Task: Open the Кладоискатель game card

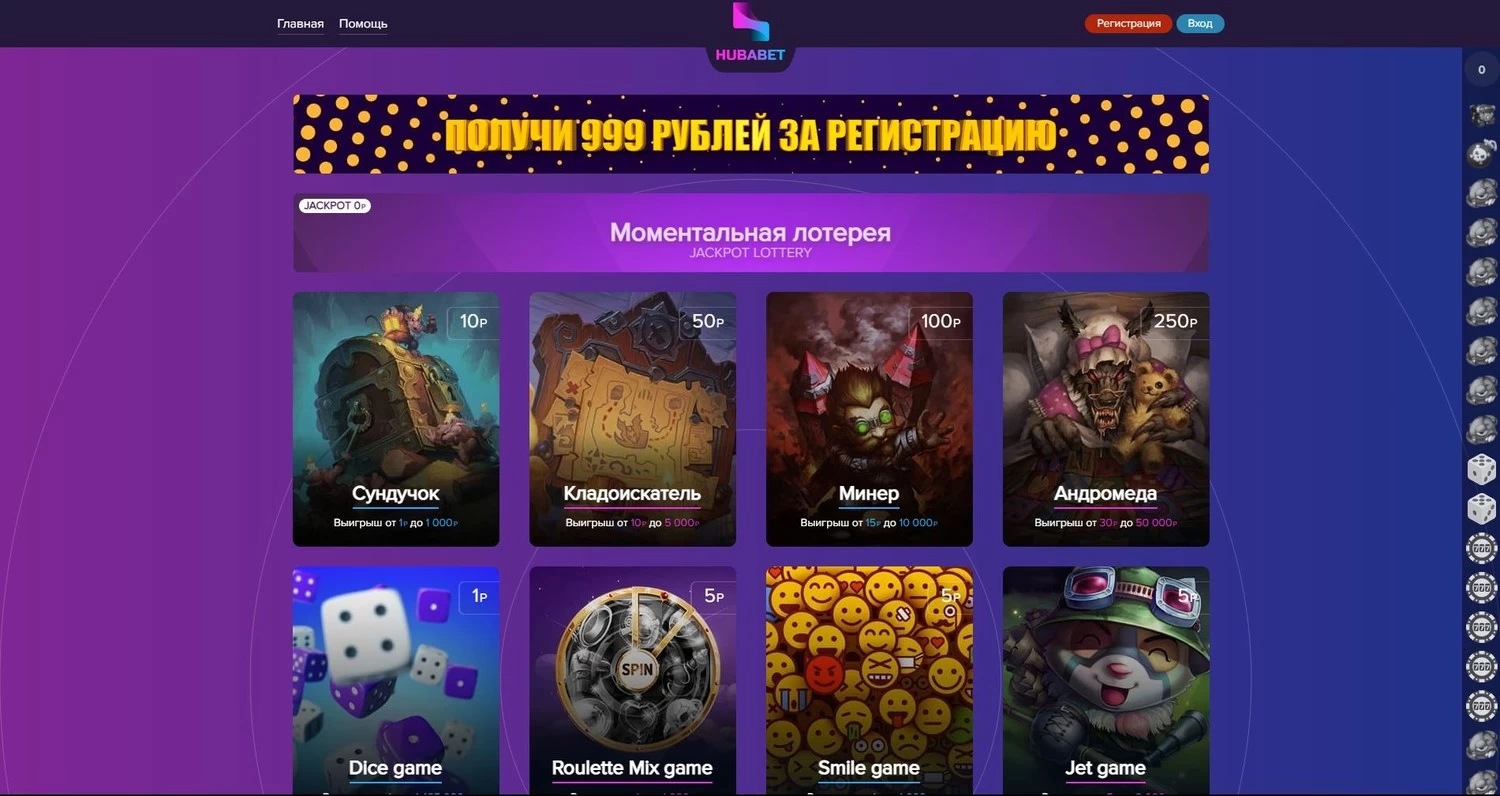Action: coord(632,419)
